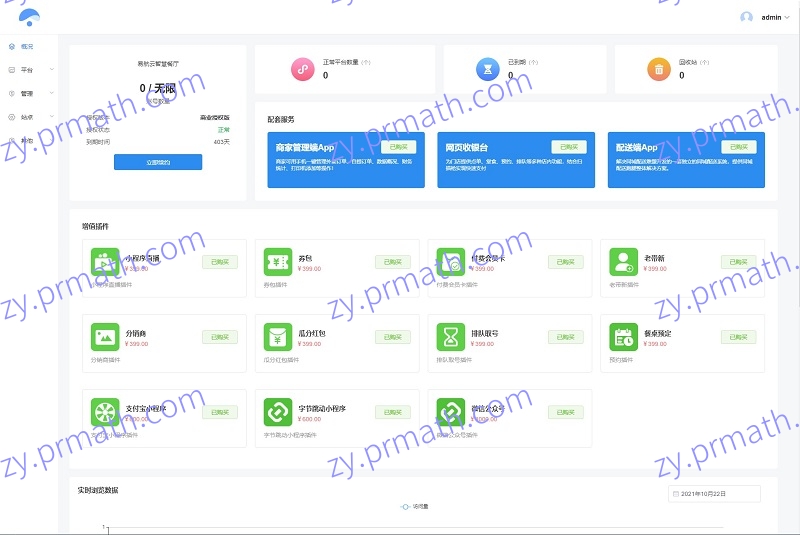Click the 商业授权版 license version text
This screenshot has width=800, height=535.
(x=215, y=117)
